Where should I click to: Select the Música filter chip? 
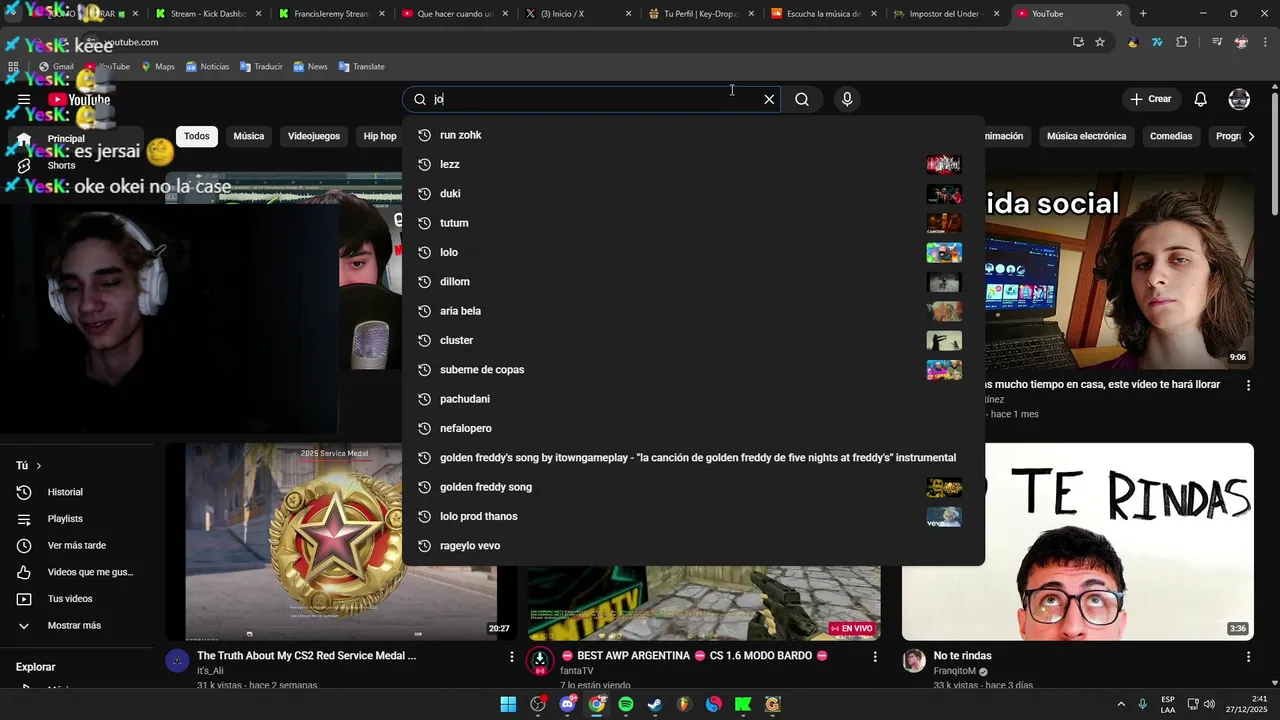click(249, 136)
